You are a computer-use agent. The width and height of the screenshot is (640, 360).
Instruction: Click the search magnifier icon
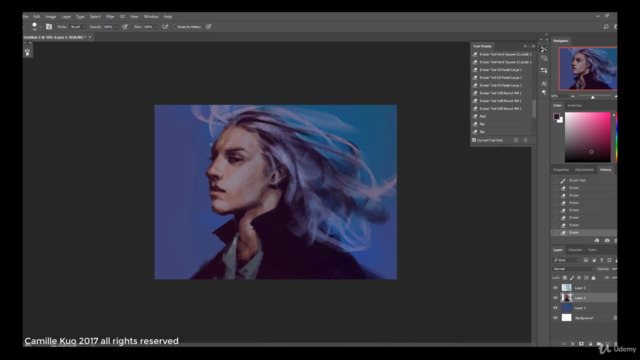coord(606,27)
